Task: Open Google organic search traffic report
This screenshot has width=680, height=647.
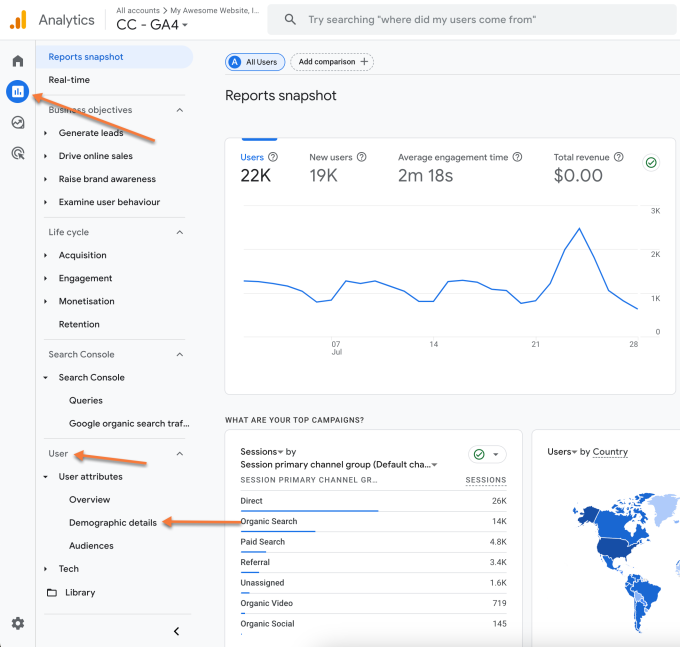Action: pyautogui.click(x=129, y=424)
